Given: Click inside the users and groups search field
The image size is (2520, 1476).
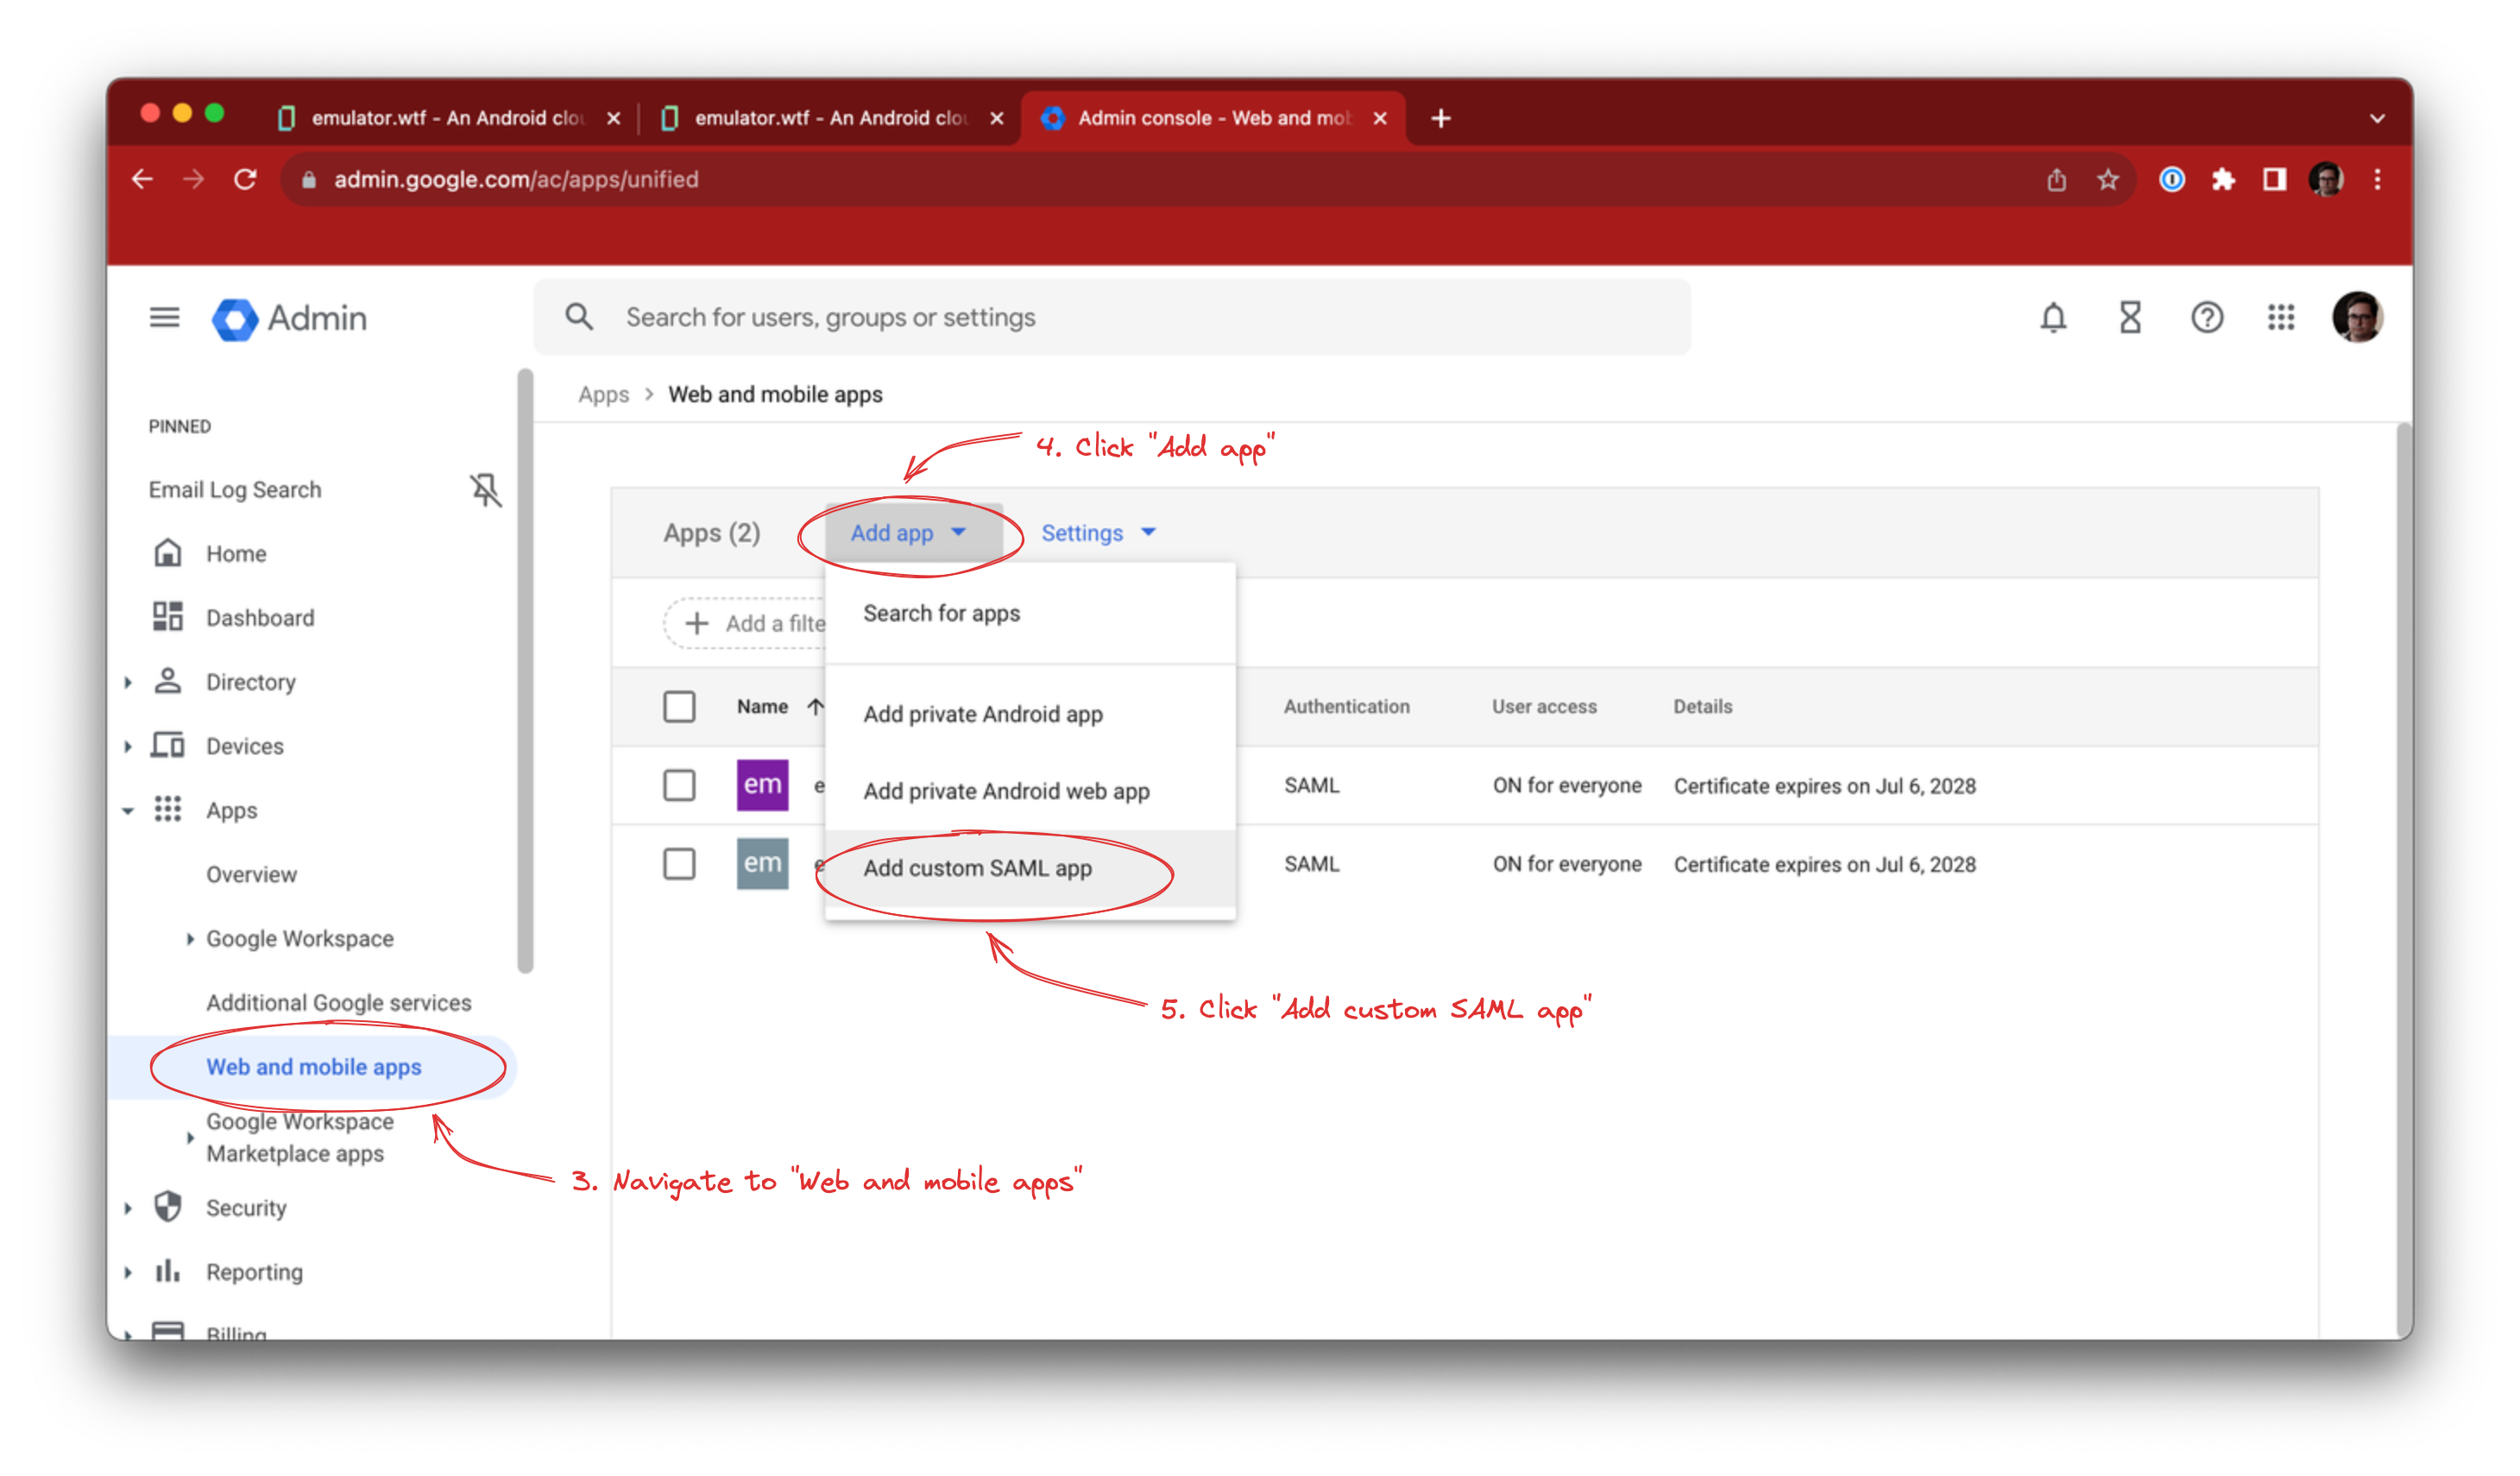Looking at the screenshot, I should pyautogui.click(x=1100, y=317).
